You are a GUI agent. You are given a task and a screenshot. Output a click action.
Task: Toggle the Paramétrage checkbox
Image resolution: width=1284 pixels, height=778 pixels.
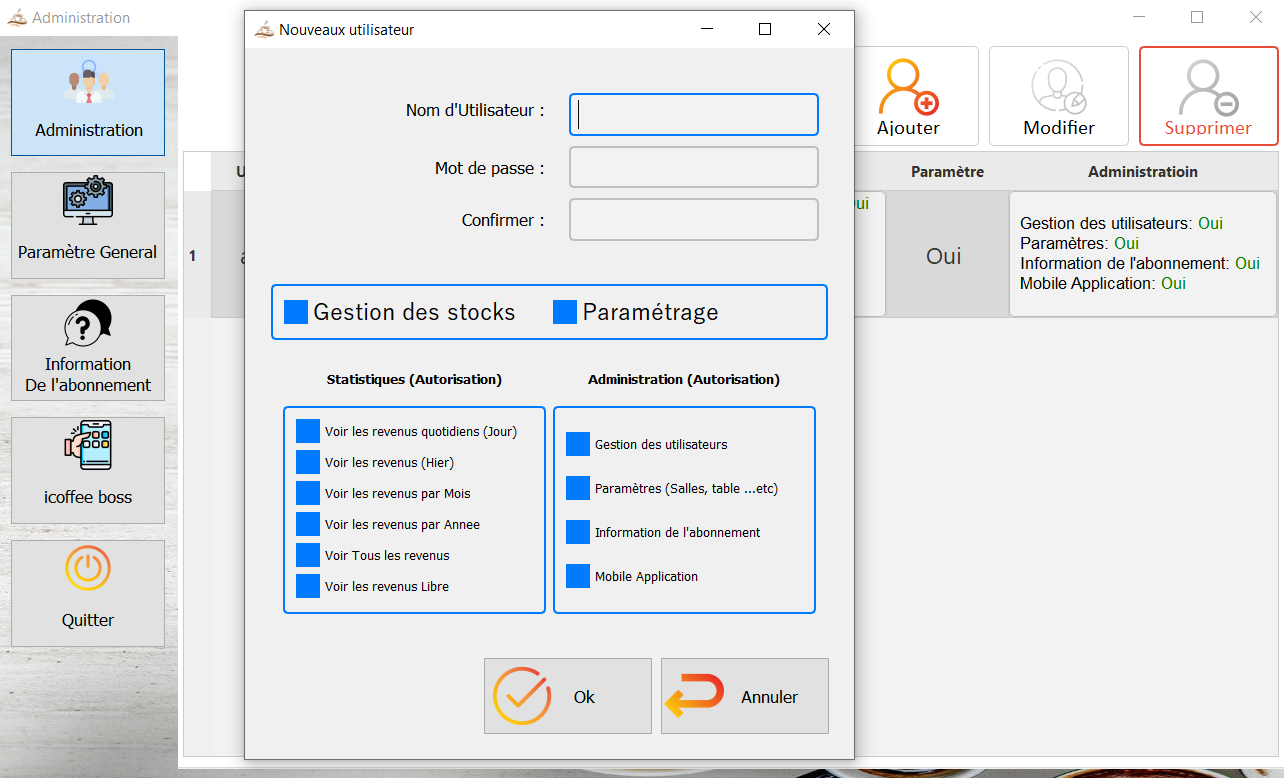565,312
